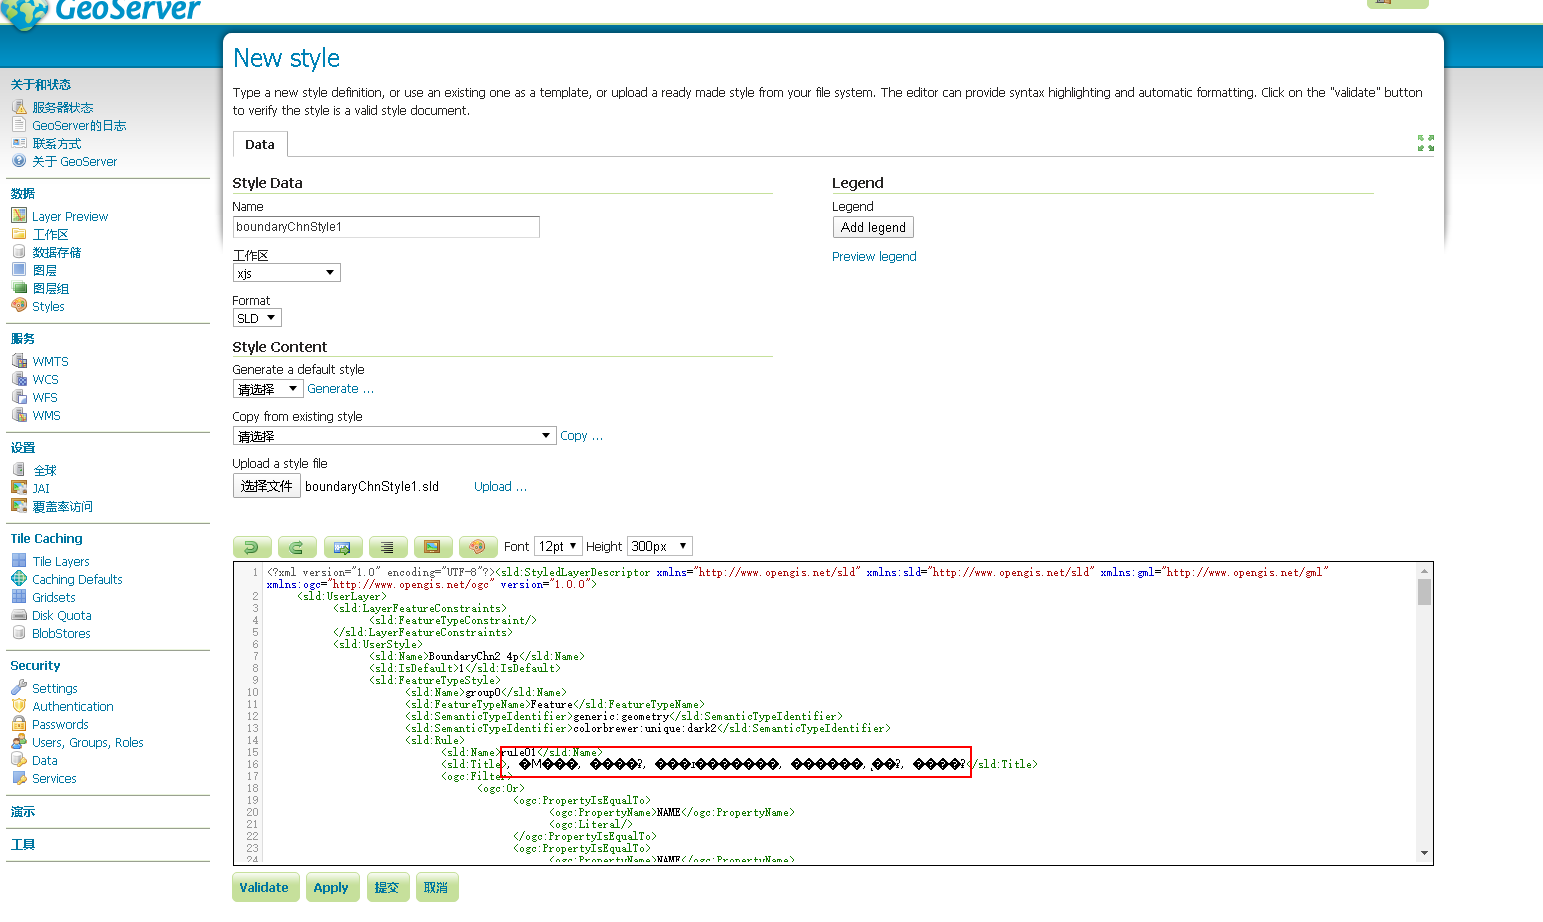1543x922 pixels.
Task: Select the Data tab
Action: [x=260, y=144]
